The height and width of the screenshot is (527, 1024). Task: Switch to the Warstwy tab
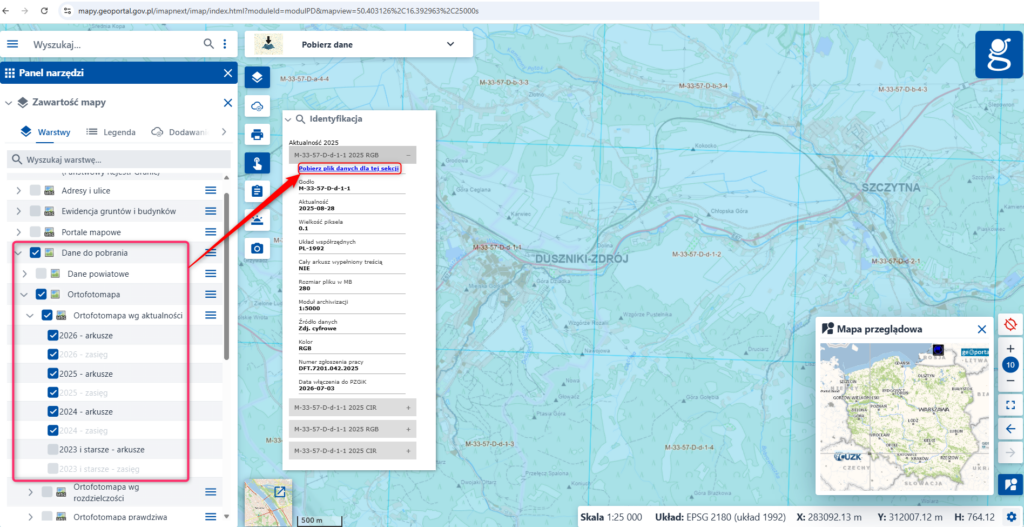click(45, 132)
